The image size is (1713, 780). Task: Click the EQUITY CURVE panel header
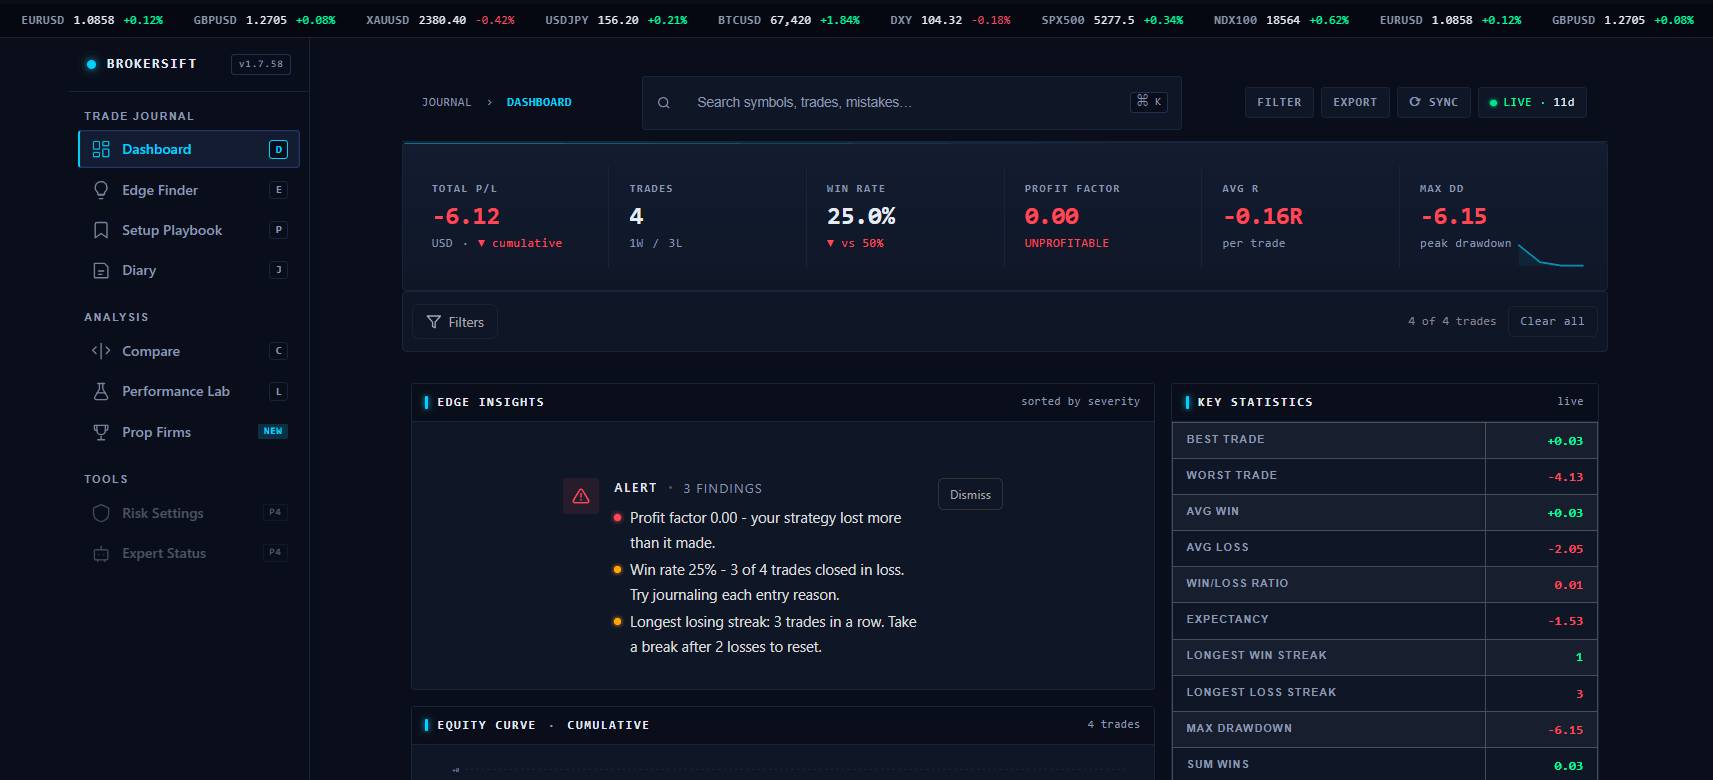[x=783, y=725]
